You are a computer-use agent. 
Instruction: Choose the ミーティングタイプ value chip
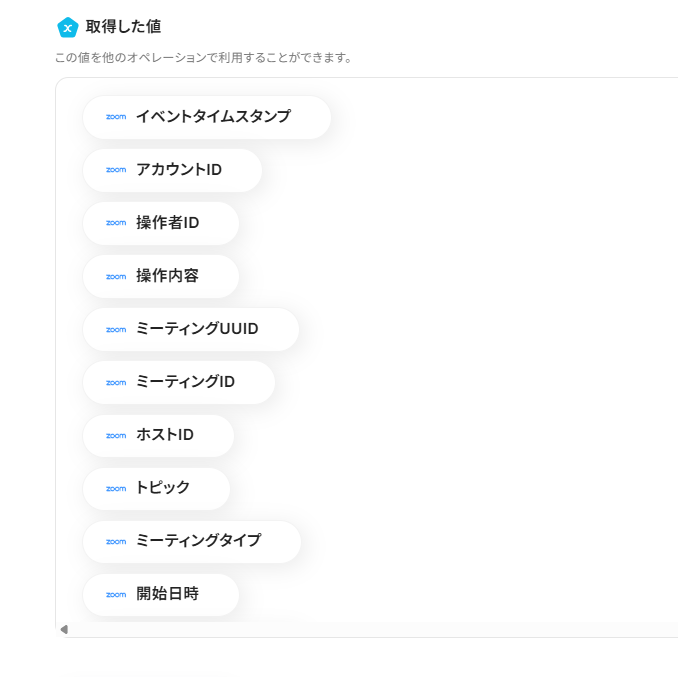[192, 541]
